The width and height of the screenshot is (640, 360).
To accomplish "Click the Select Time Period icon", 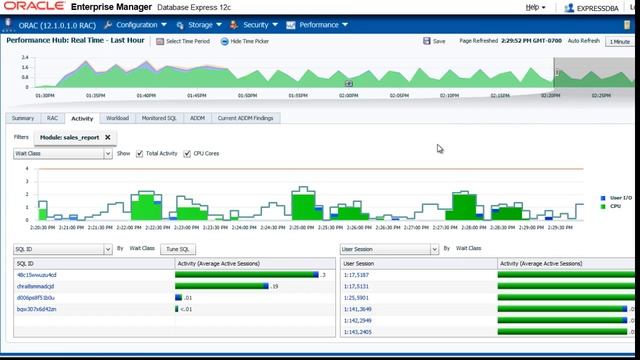I will 160,41.
